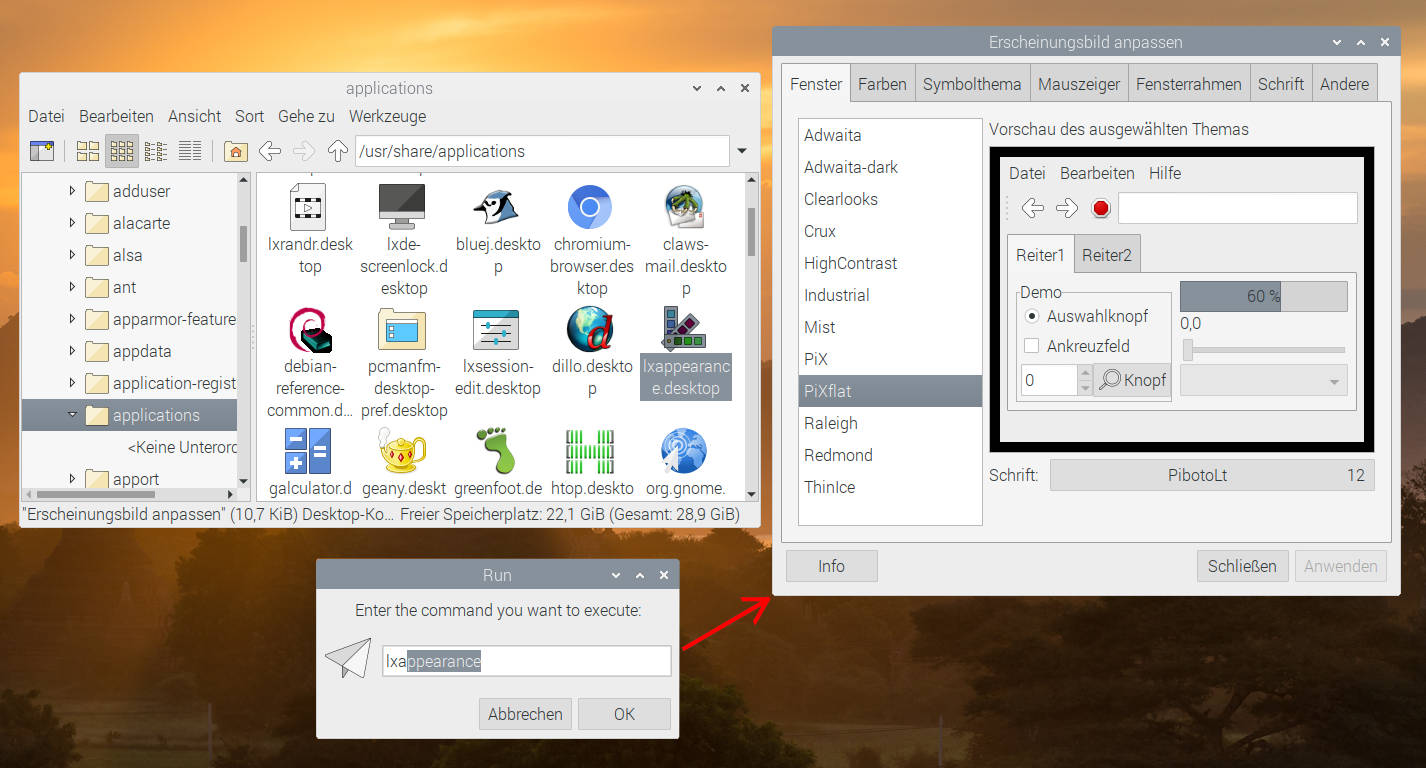Open the Ansicht menu in file manager
The image size is (1426, 768).
195,116
